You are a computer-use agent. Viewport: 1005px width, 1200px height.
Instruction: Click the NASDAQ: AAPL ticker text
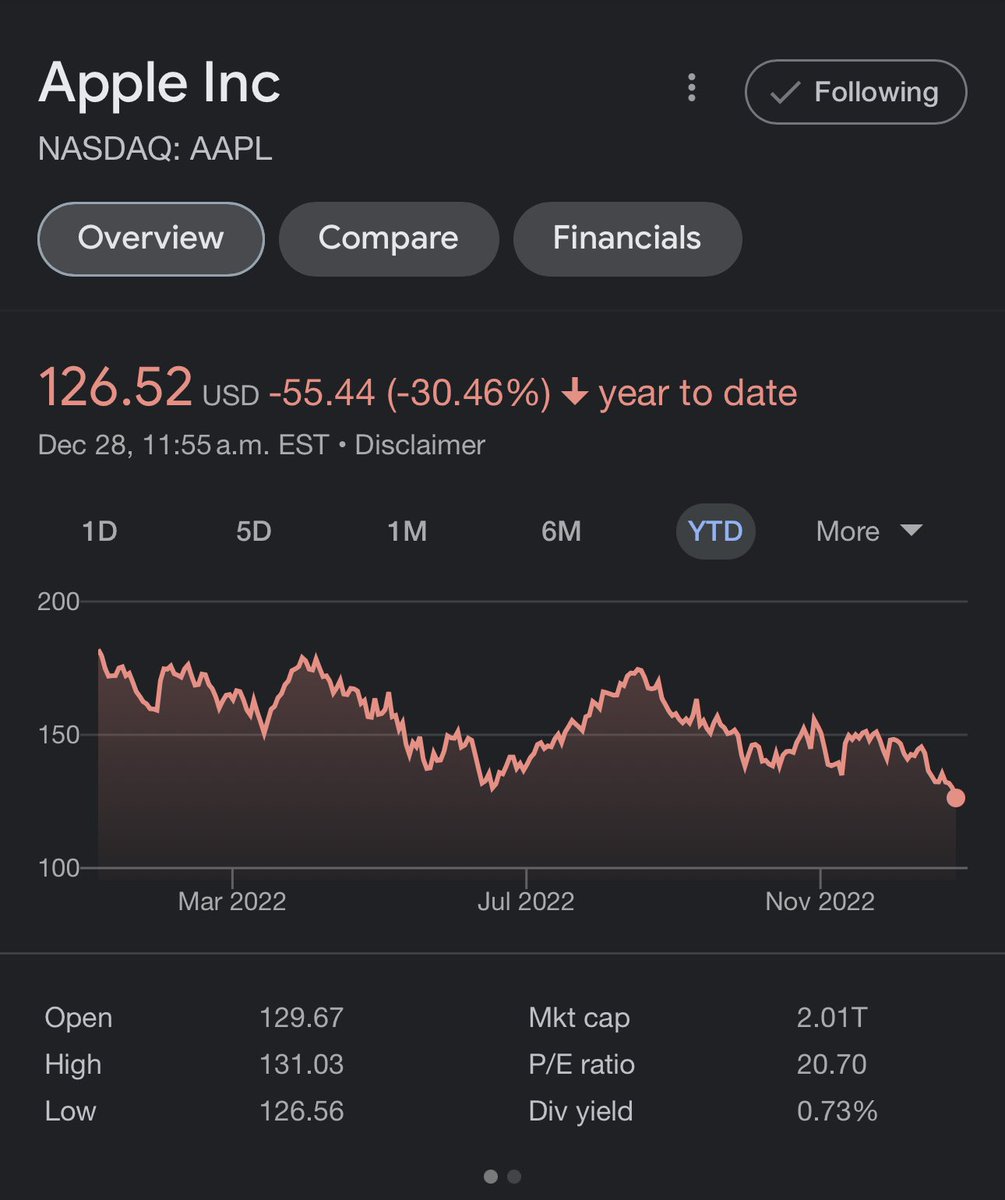pyautogui.click(x=155, y=150)
